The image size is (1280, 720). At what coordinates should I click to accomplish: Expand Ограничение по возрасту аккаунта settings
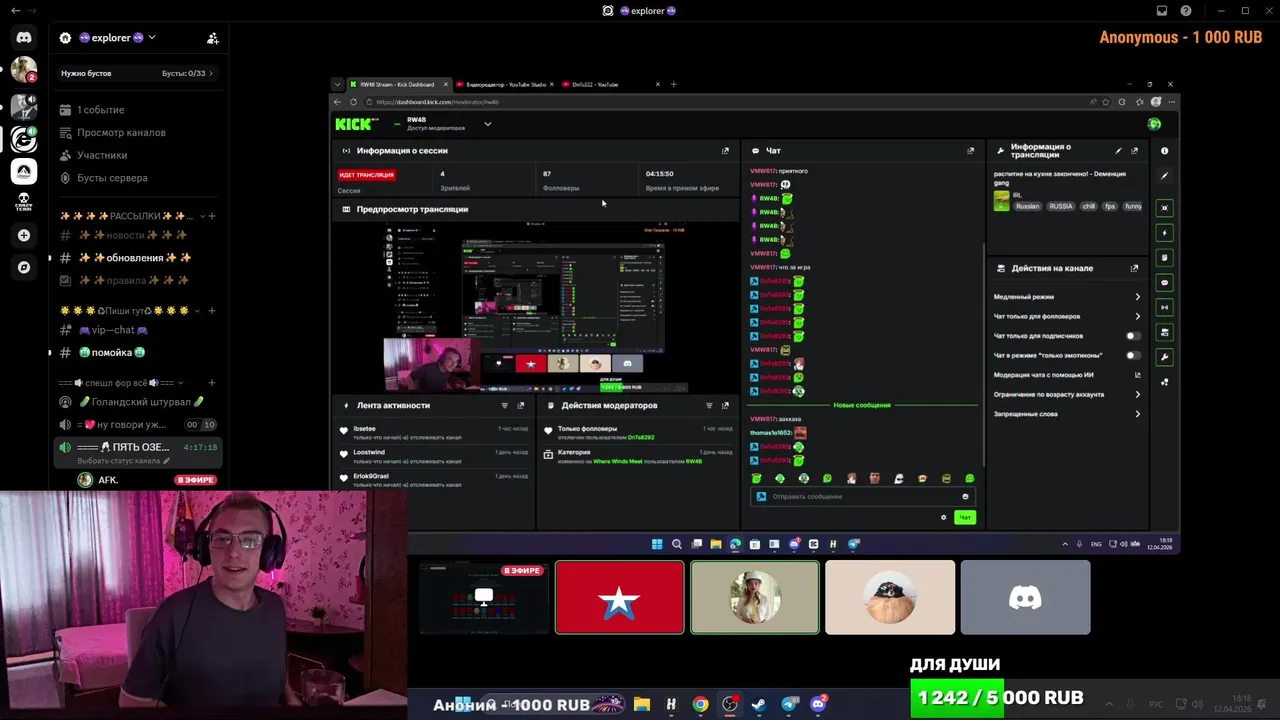point(1137,394)
